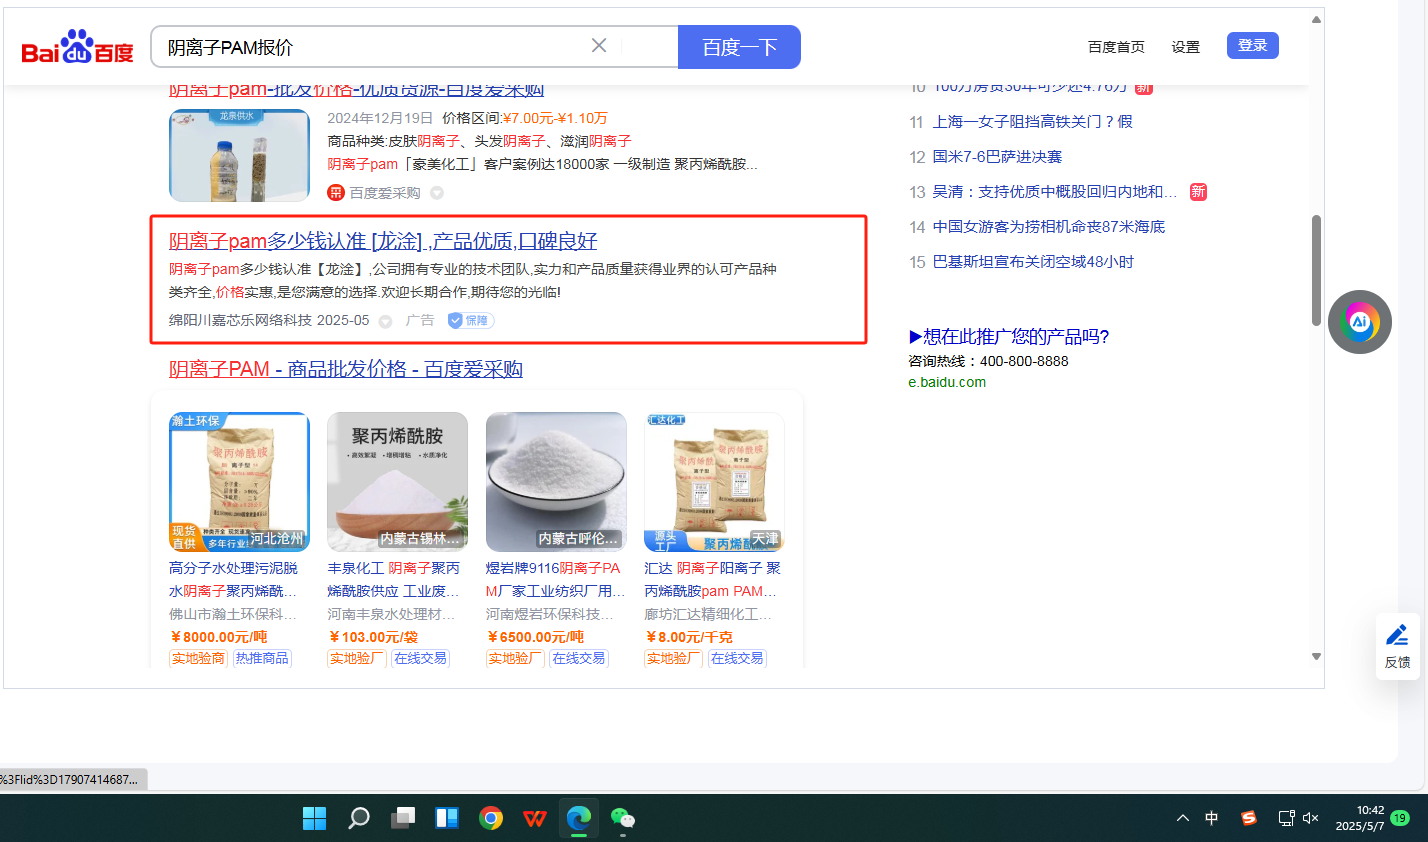Expand the dropdown arrow beside 百度爱采购 source
Image resolution: width=1428 pixels, height=842 pixels.
coord(437,193)
